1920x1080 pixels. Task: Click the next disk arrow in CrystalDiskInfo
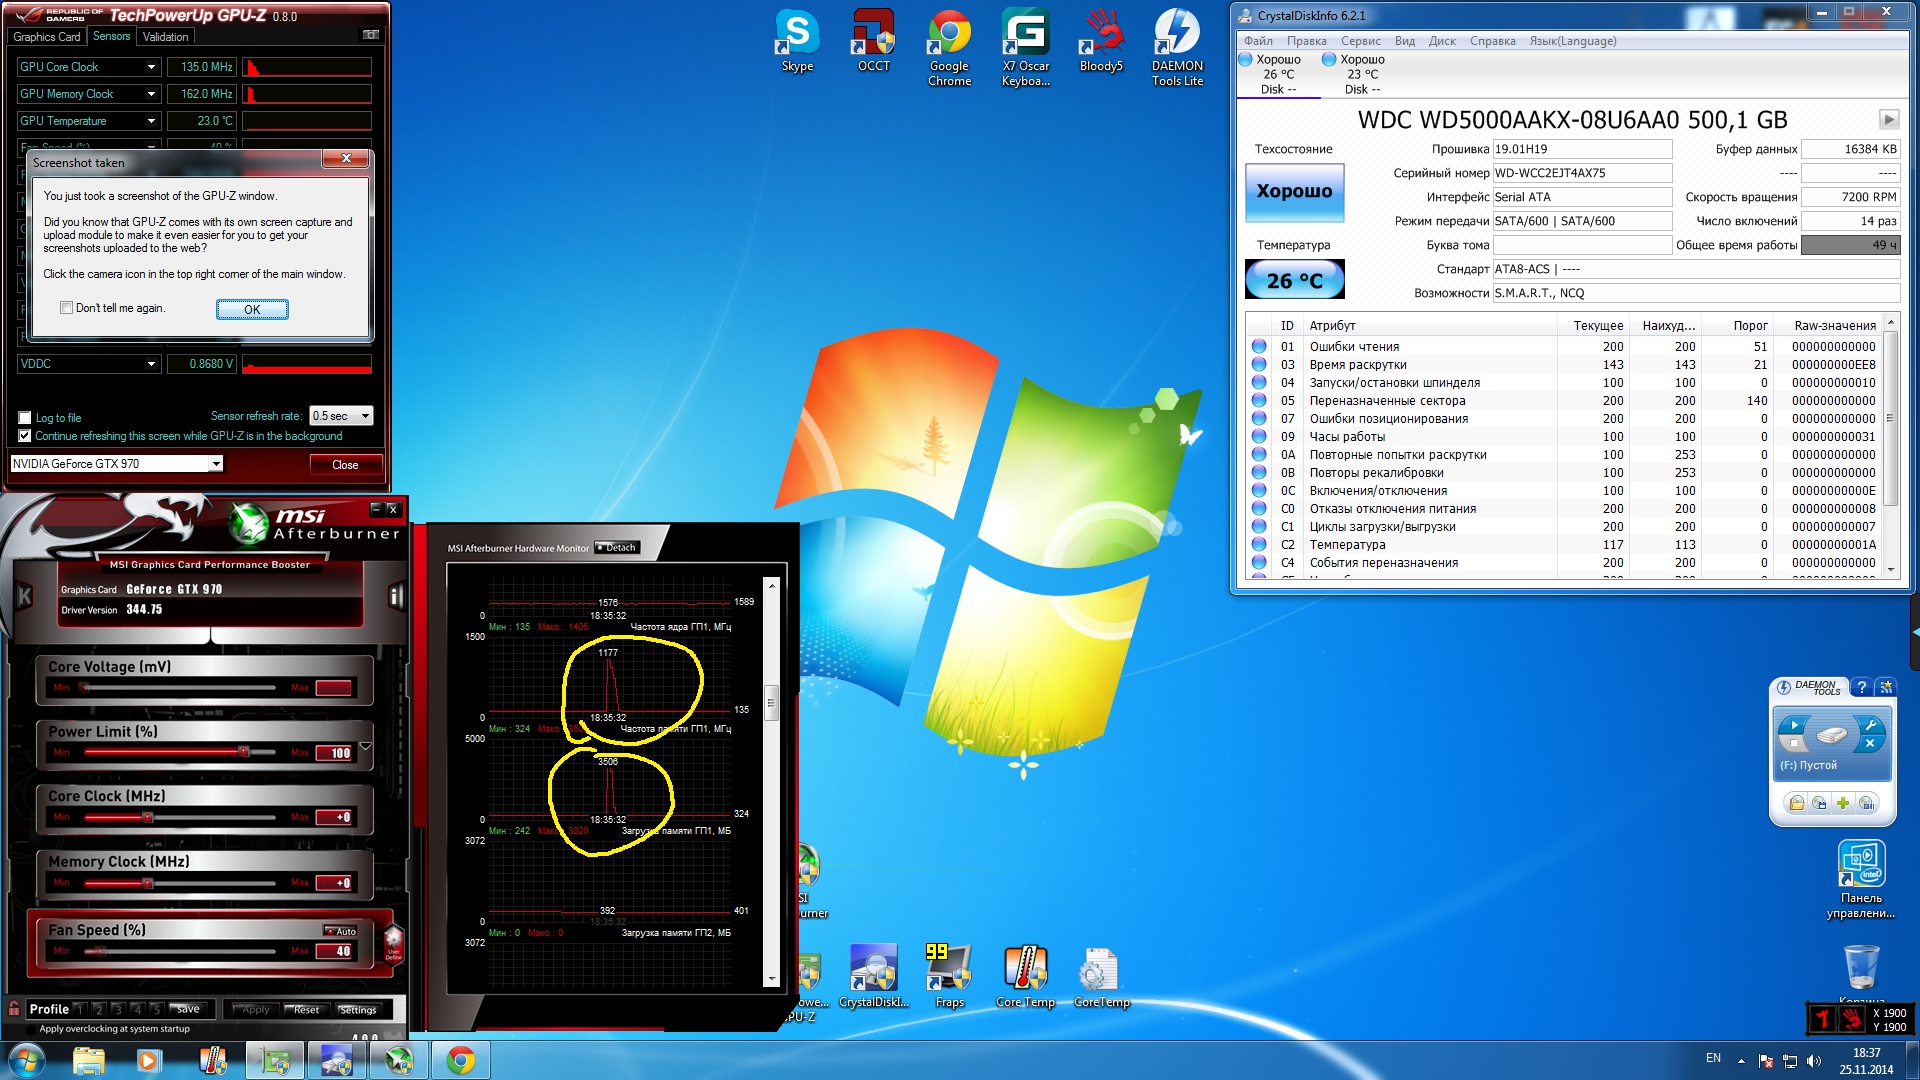[x=1888, y=120]
